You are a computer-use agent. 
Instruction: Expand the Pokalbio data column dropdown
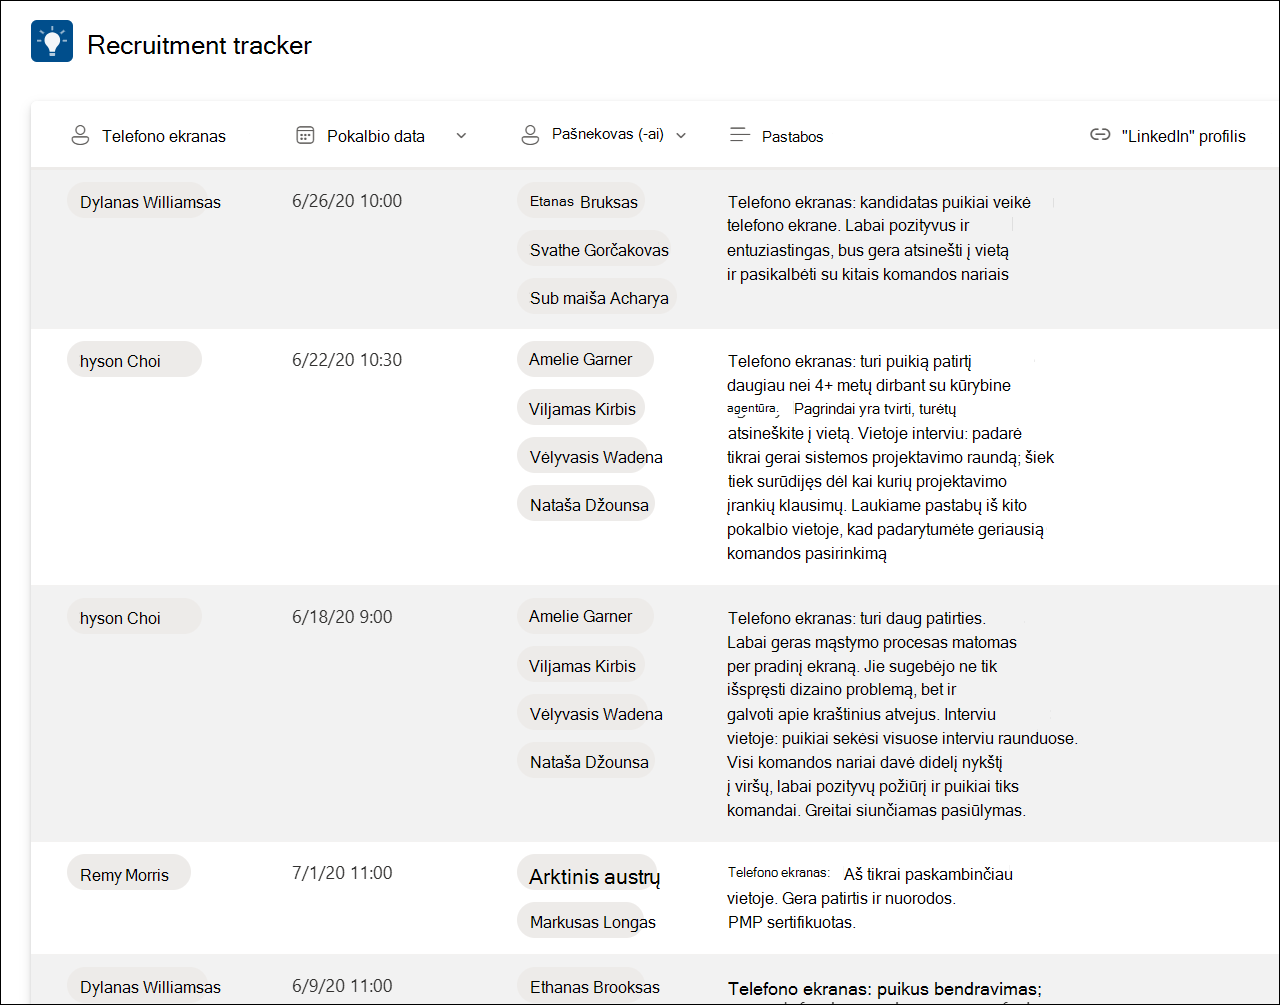[x=461, y=136]
